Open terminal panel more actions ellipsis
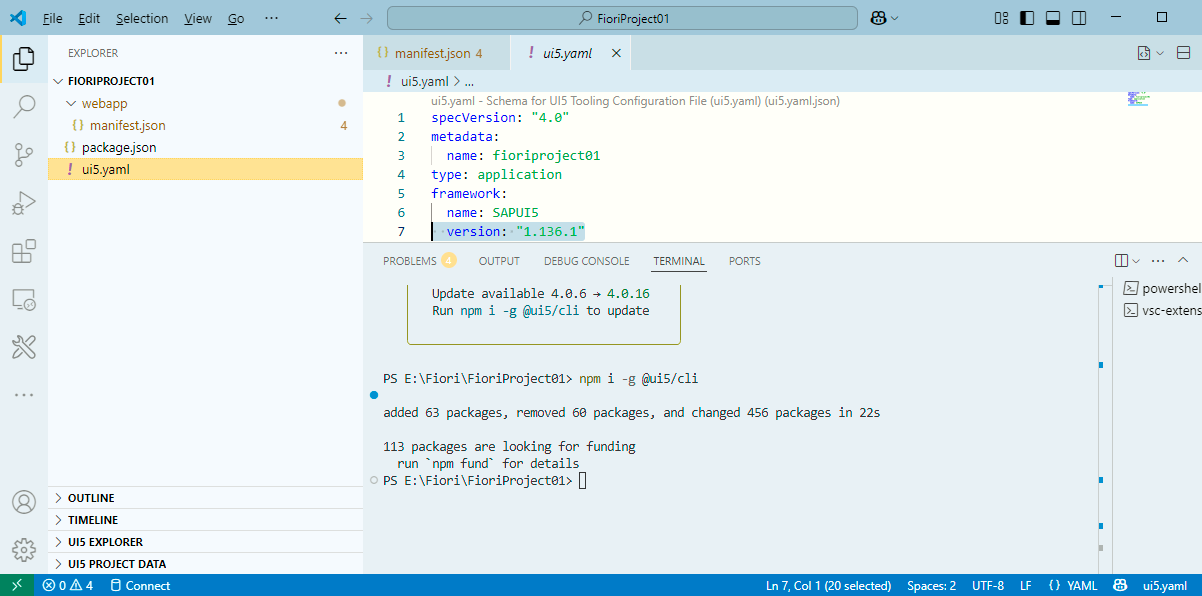 pyautogui.click(x=1158, y=261)
